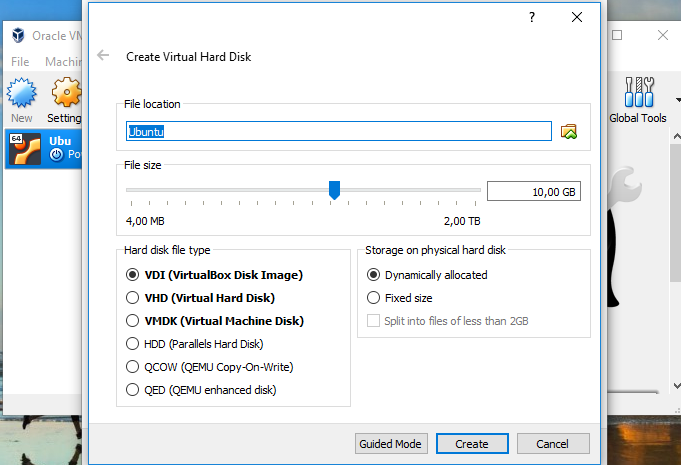Screen dimensions: 681x465
Task: Switch to Guided Mode
Action: 391,444
